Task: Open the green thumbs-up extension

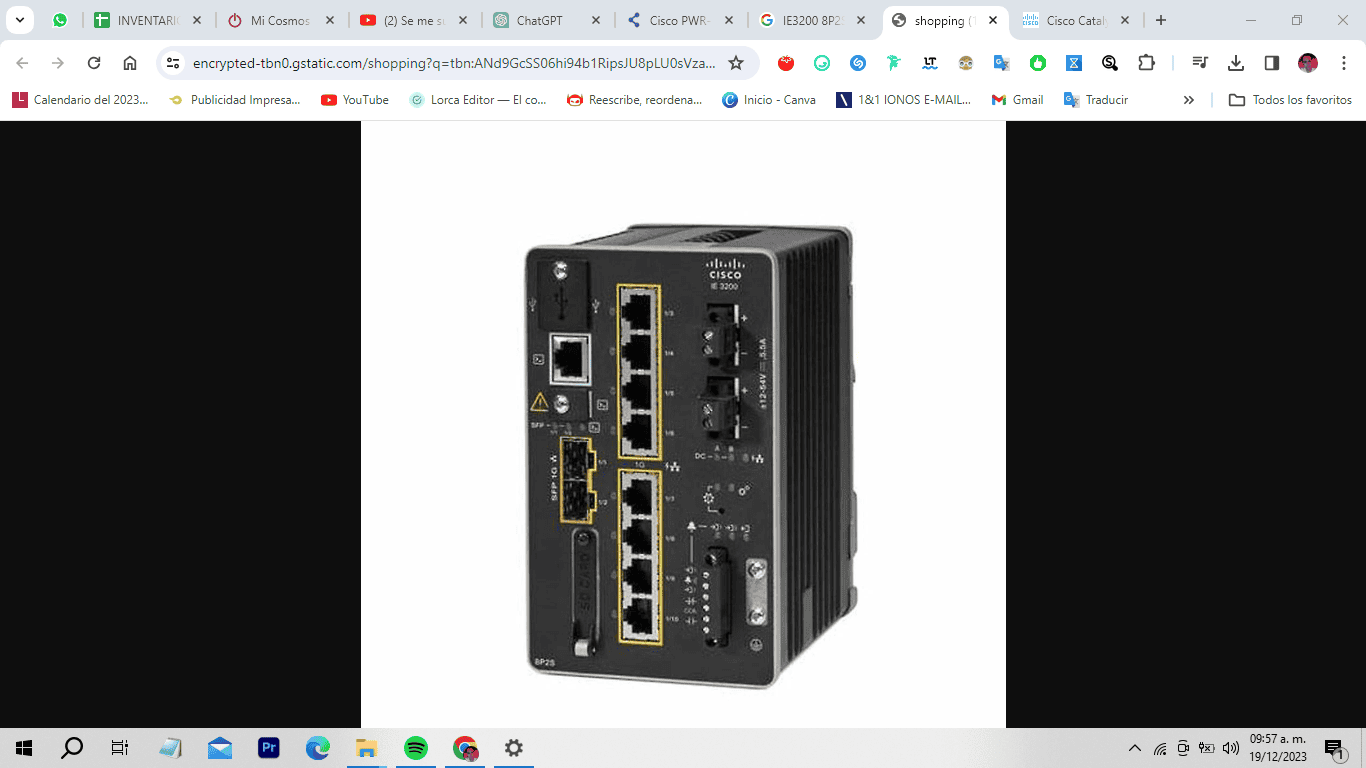Action: (1038, 63)
